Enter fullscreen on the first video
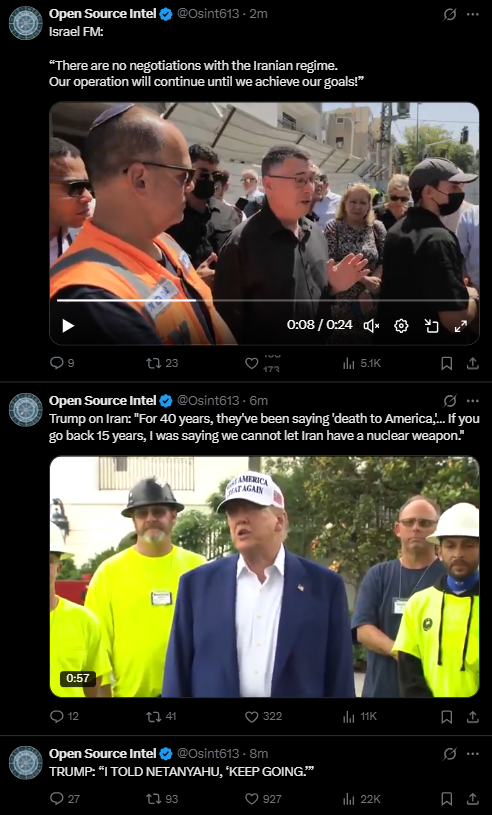Viewport: 492px width, 815px height. pyautogui.click(x=461, y=326)
